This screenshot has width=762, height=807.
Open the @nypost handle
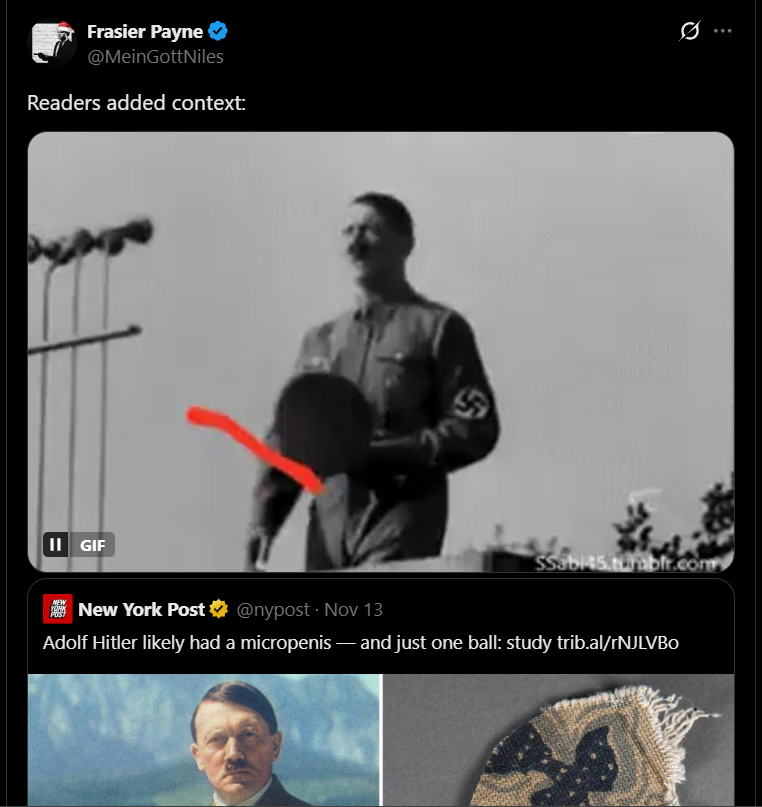coord(274,609)
